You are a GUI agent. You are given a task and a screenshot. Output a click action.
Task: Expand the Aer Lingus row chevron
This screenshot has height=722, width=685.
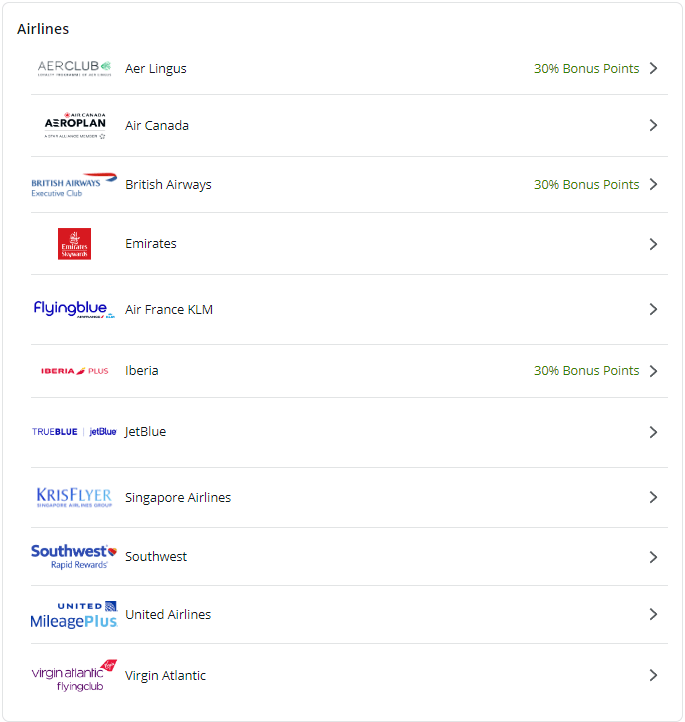tap(653, 68)
